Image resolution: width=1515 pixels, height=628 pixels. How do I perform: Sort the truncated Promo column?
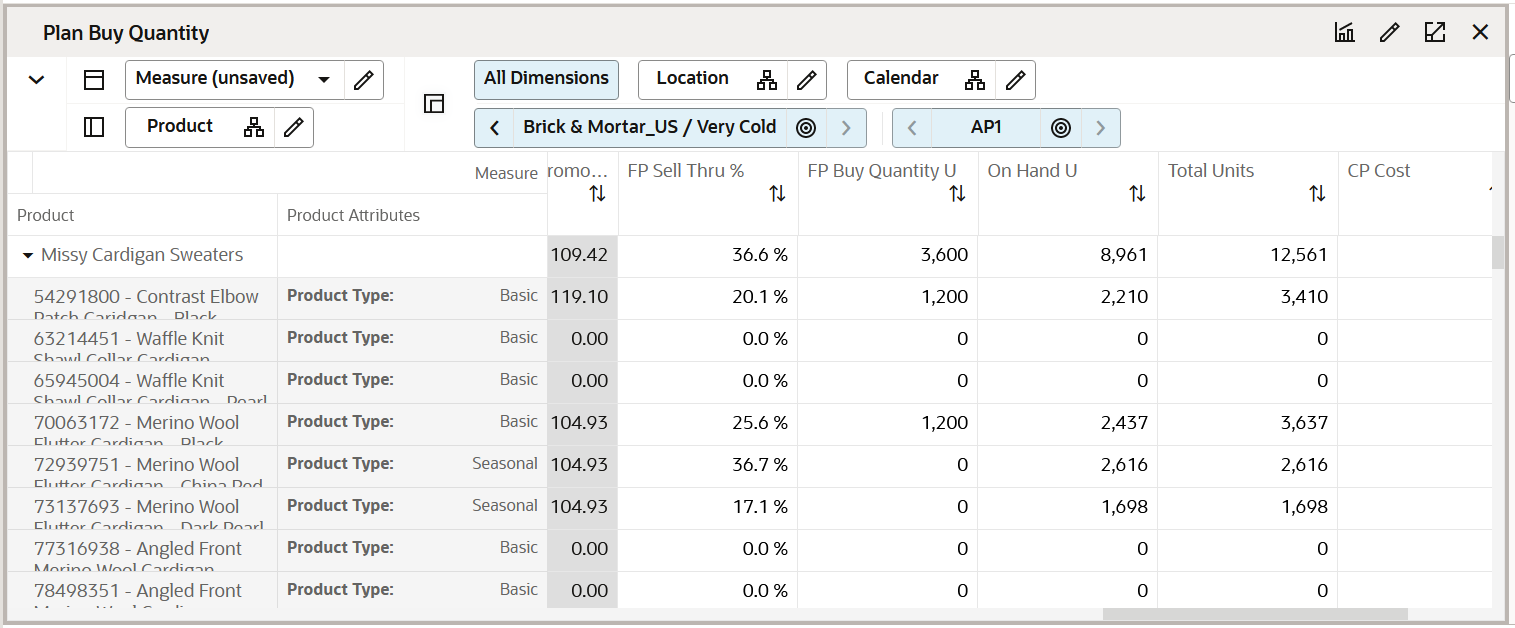coord(597,194)
